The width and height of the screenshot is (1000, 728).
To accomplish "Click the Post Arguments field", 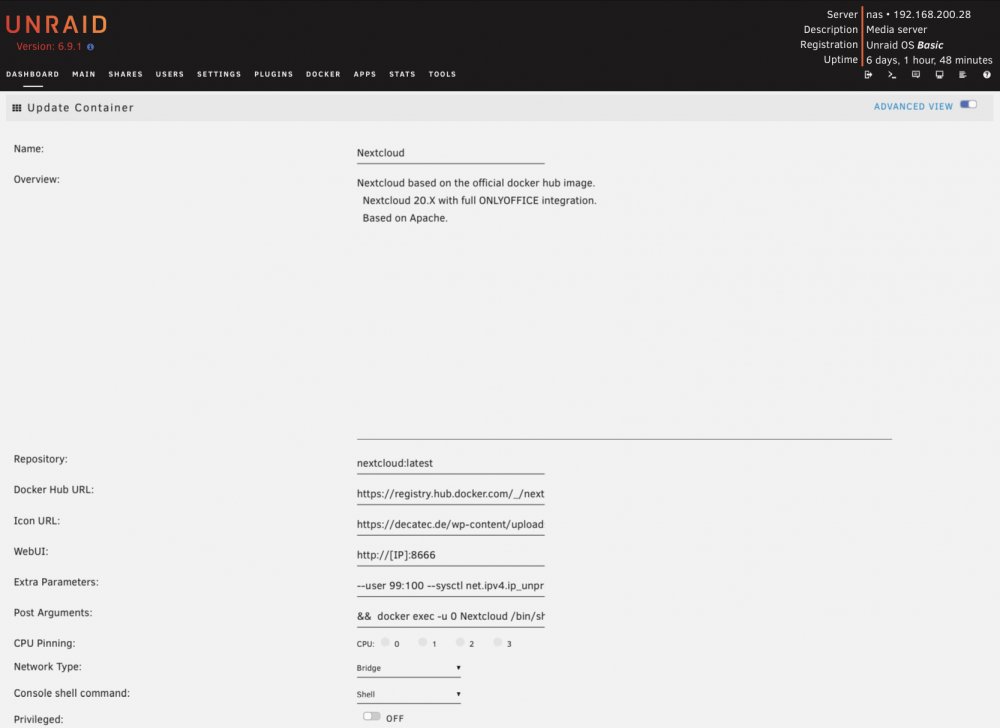I will (x=450, y=616).
